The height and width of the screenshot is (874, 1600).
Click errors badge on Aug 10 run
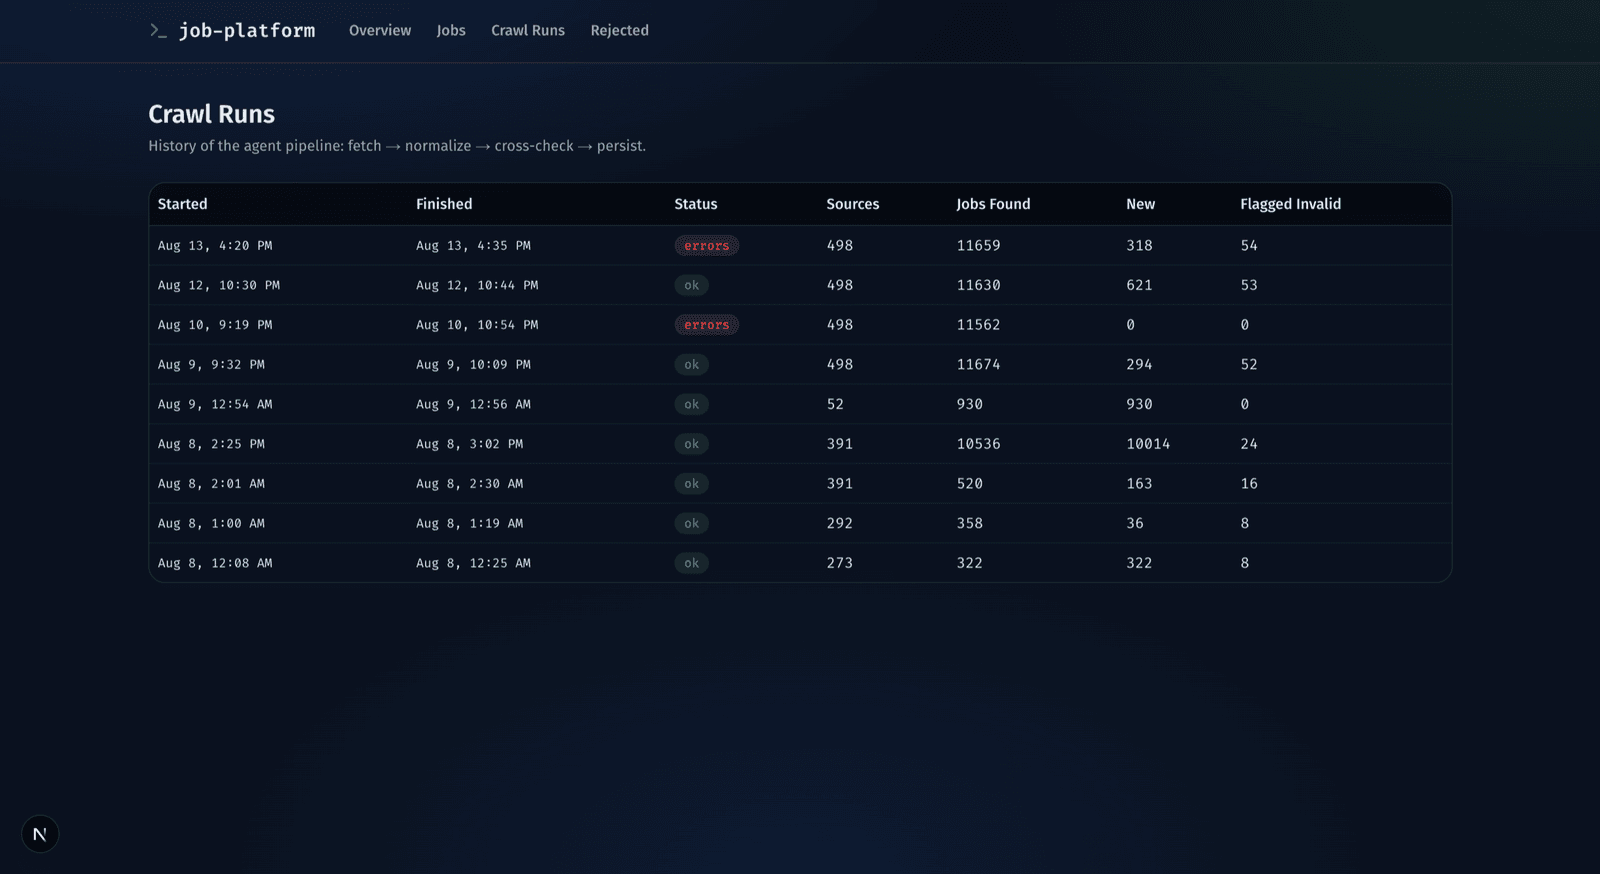pyautogui.click(x=707, y=325)
